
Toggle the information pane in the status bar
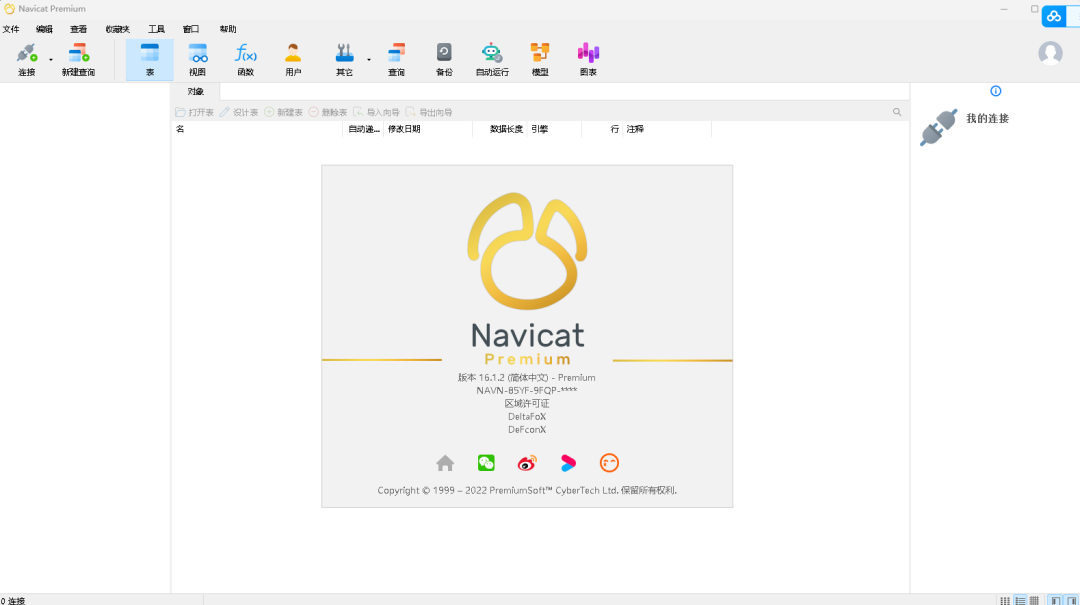tap(1070, 600)
